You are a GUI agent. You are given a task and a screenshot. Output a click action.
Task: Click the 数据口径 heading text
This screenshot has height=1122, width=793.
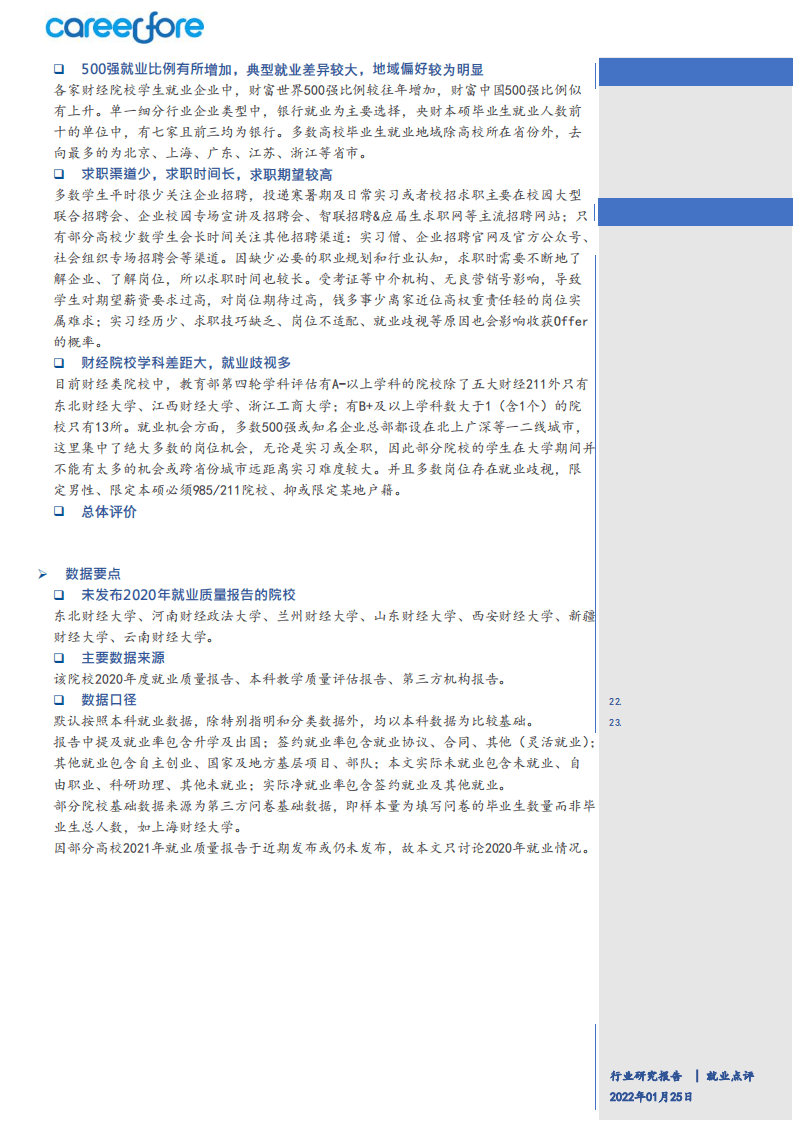[x=109, y=700]
